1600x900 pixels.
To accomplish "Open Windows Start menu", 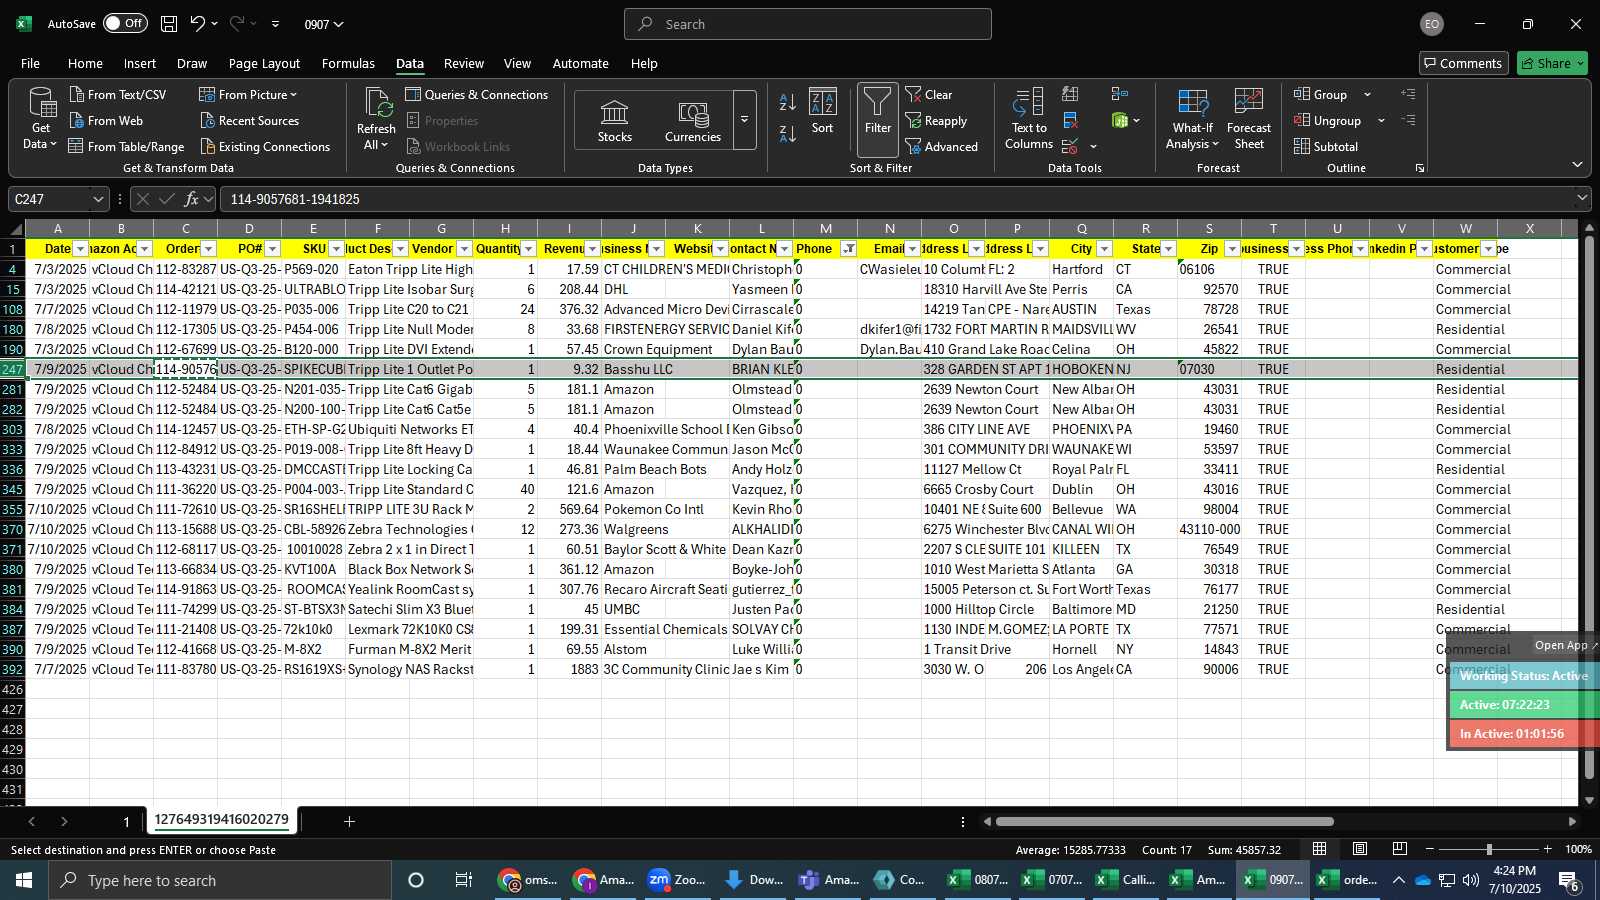I will [24, 880].
